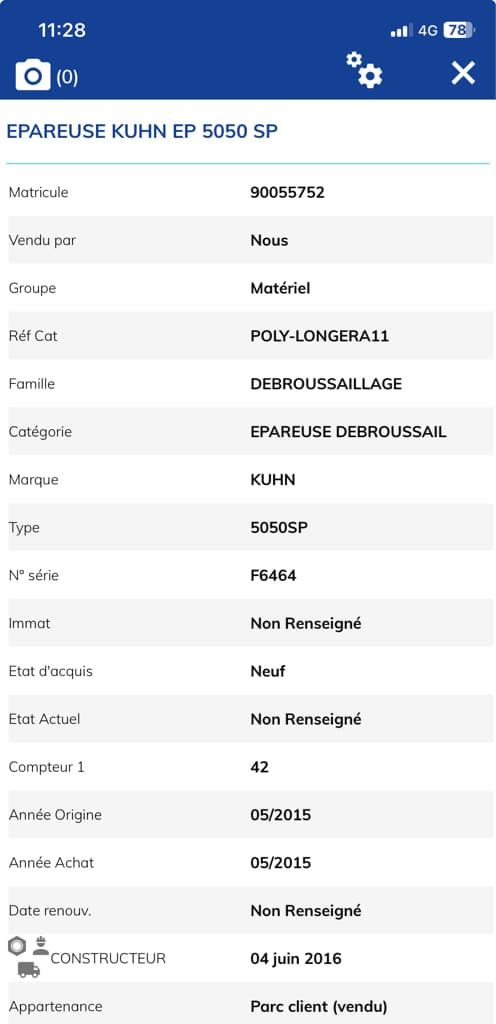Screen dimensions: 496x1024
Task: Tap the title EPAREUSE KUHN EP 5050 SP
Action: pos(142,131)
